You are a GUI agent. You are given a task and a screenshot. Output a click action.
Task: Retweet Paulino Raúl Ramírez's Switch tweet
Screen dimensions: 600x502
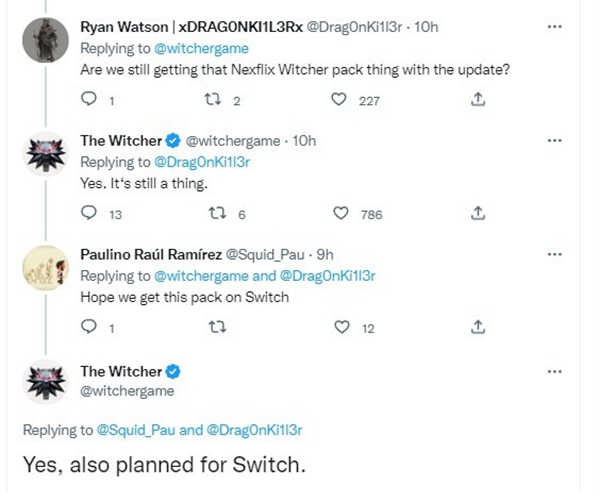pos(217,328)
